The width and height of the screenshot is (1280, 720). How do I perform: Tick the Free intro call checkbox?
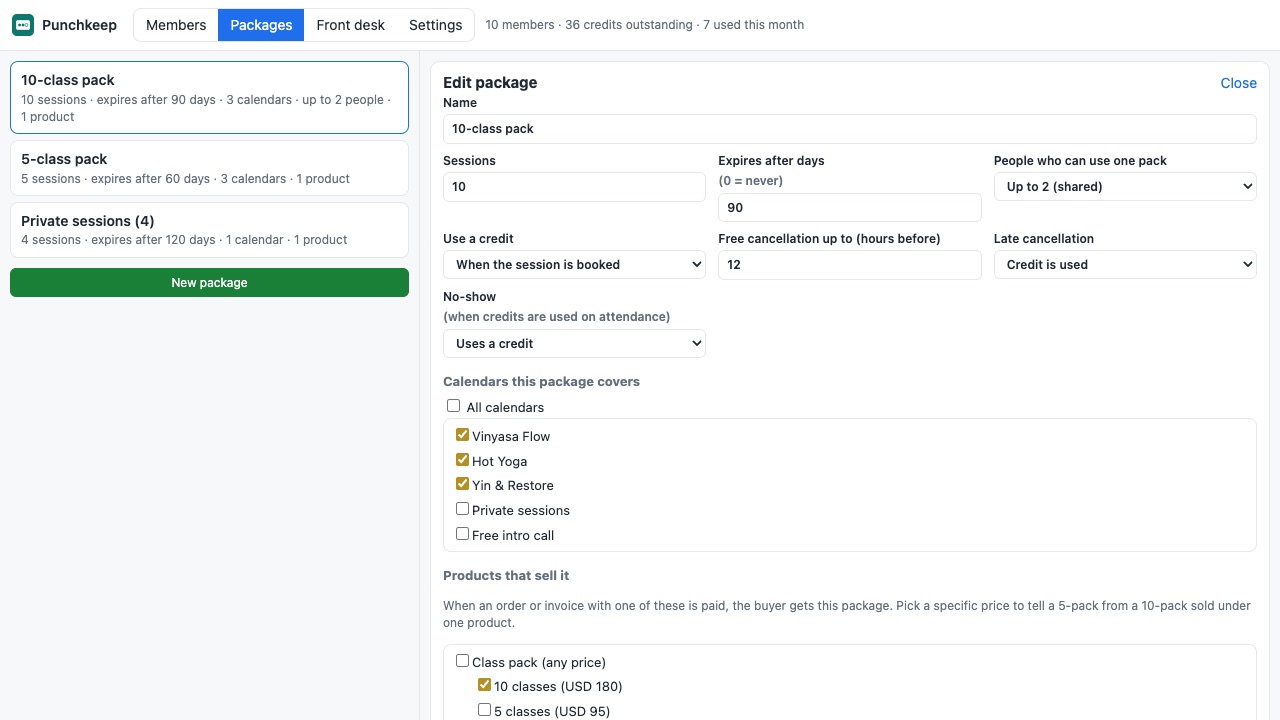pos(462,534)
